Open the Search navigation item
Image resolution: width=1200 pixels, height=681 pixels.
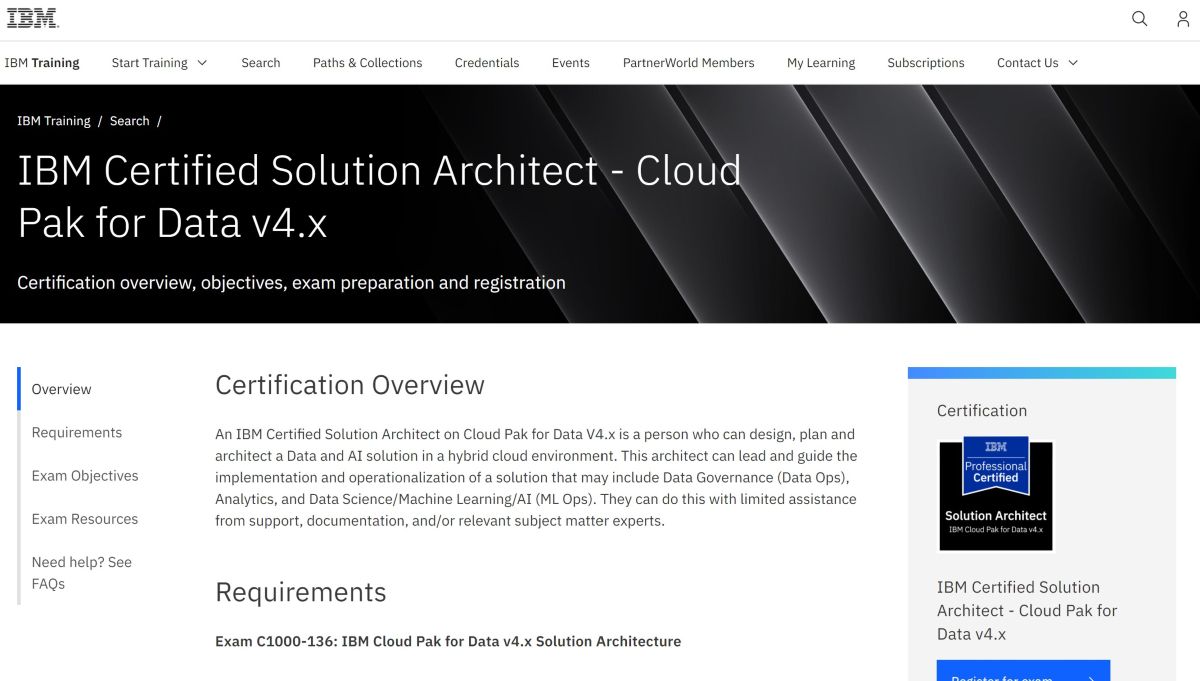coord(260,62)
